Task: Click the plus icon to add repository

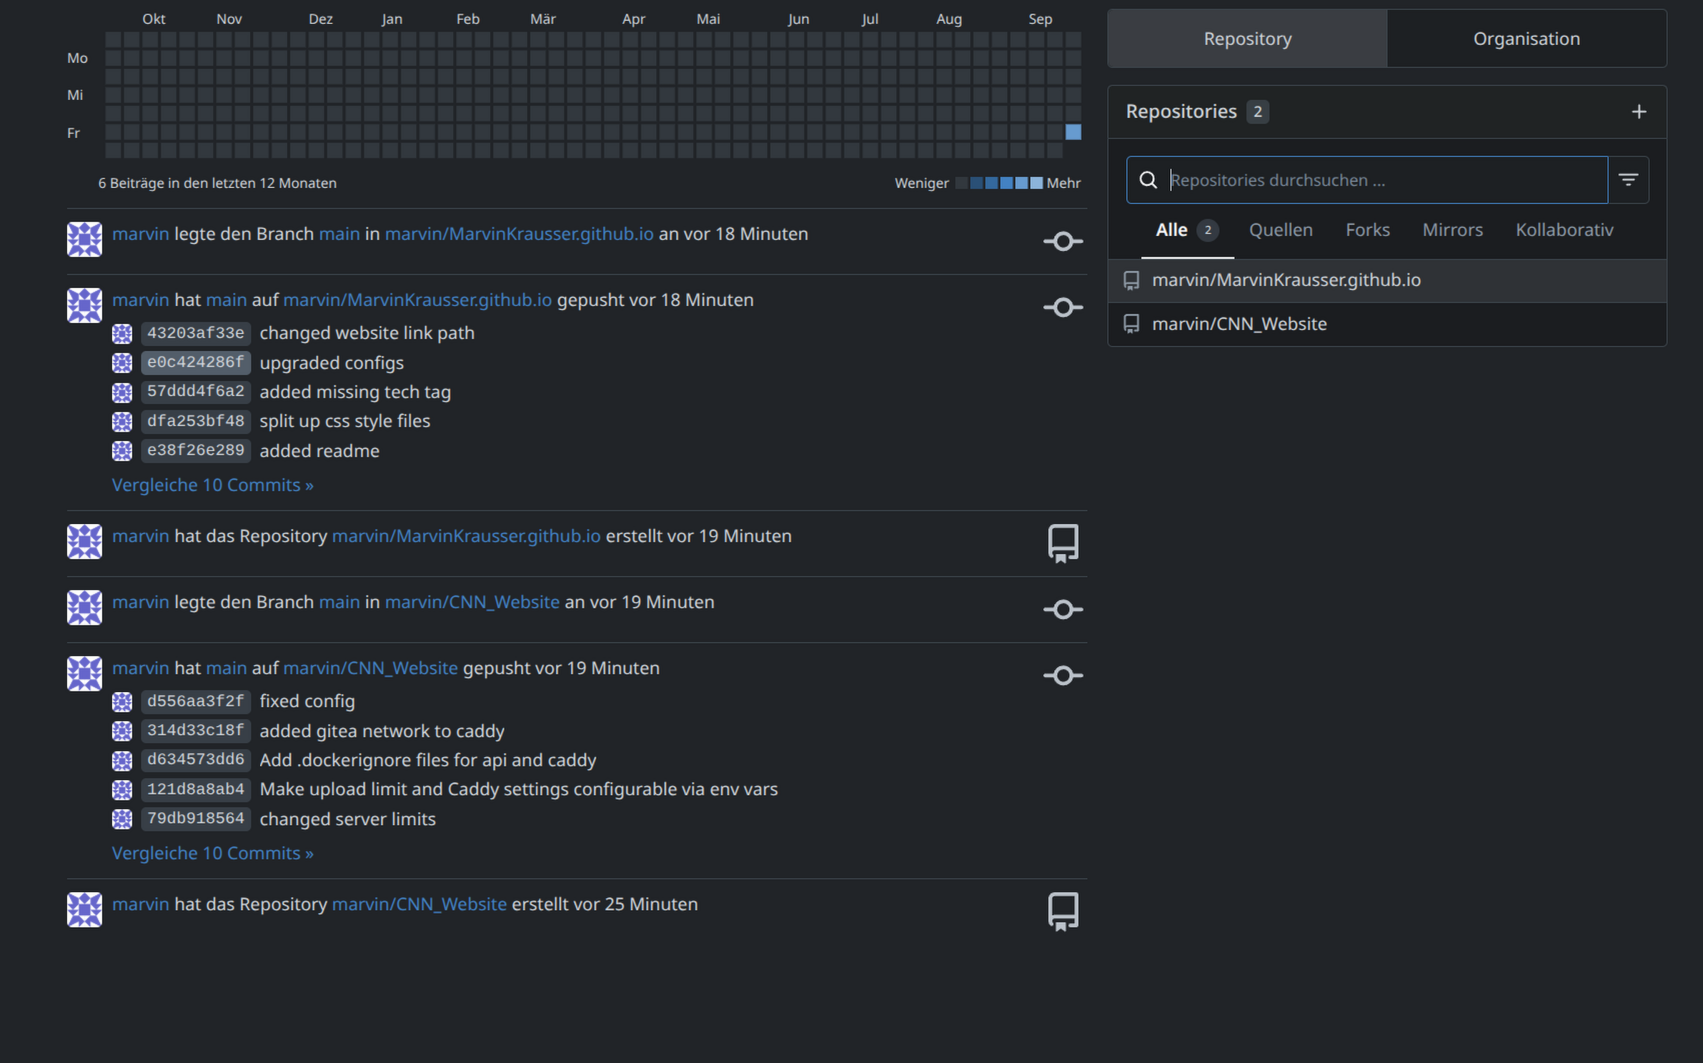Action: (x=1638, y=112)
